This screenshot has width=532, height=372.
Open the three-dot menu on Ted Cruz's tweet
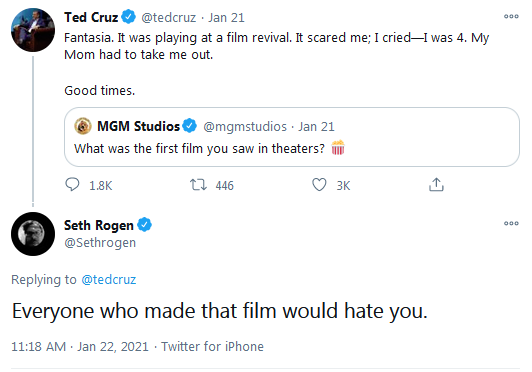tap(511, 16)
